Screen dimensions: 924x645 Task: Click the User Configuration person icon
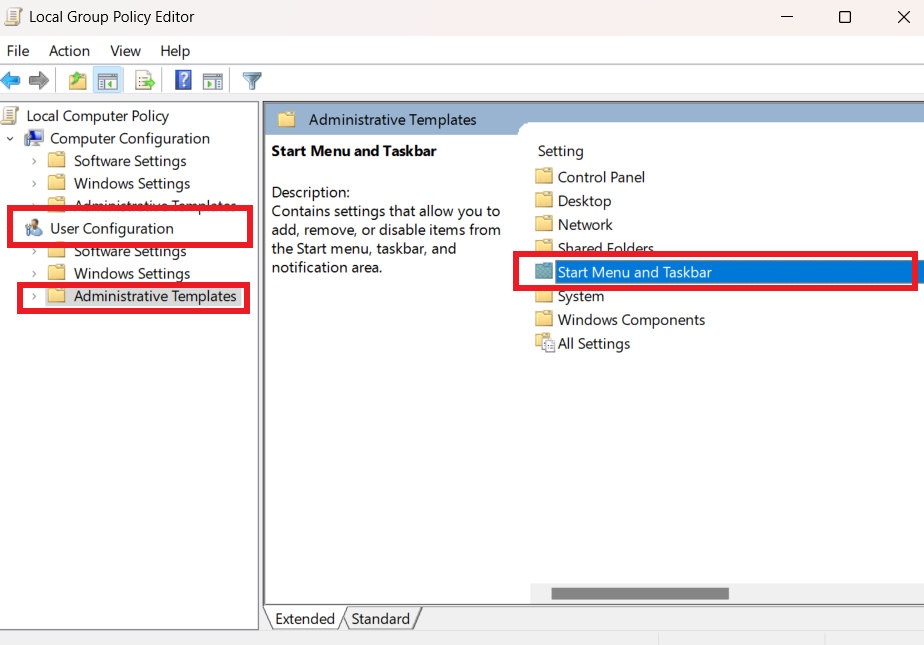tap(34, 228)
